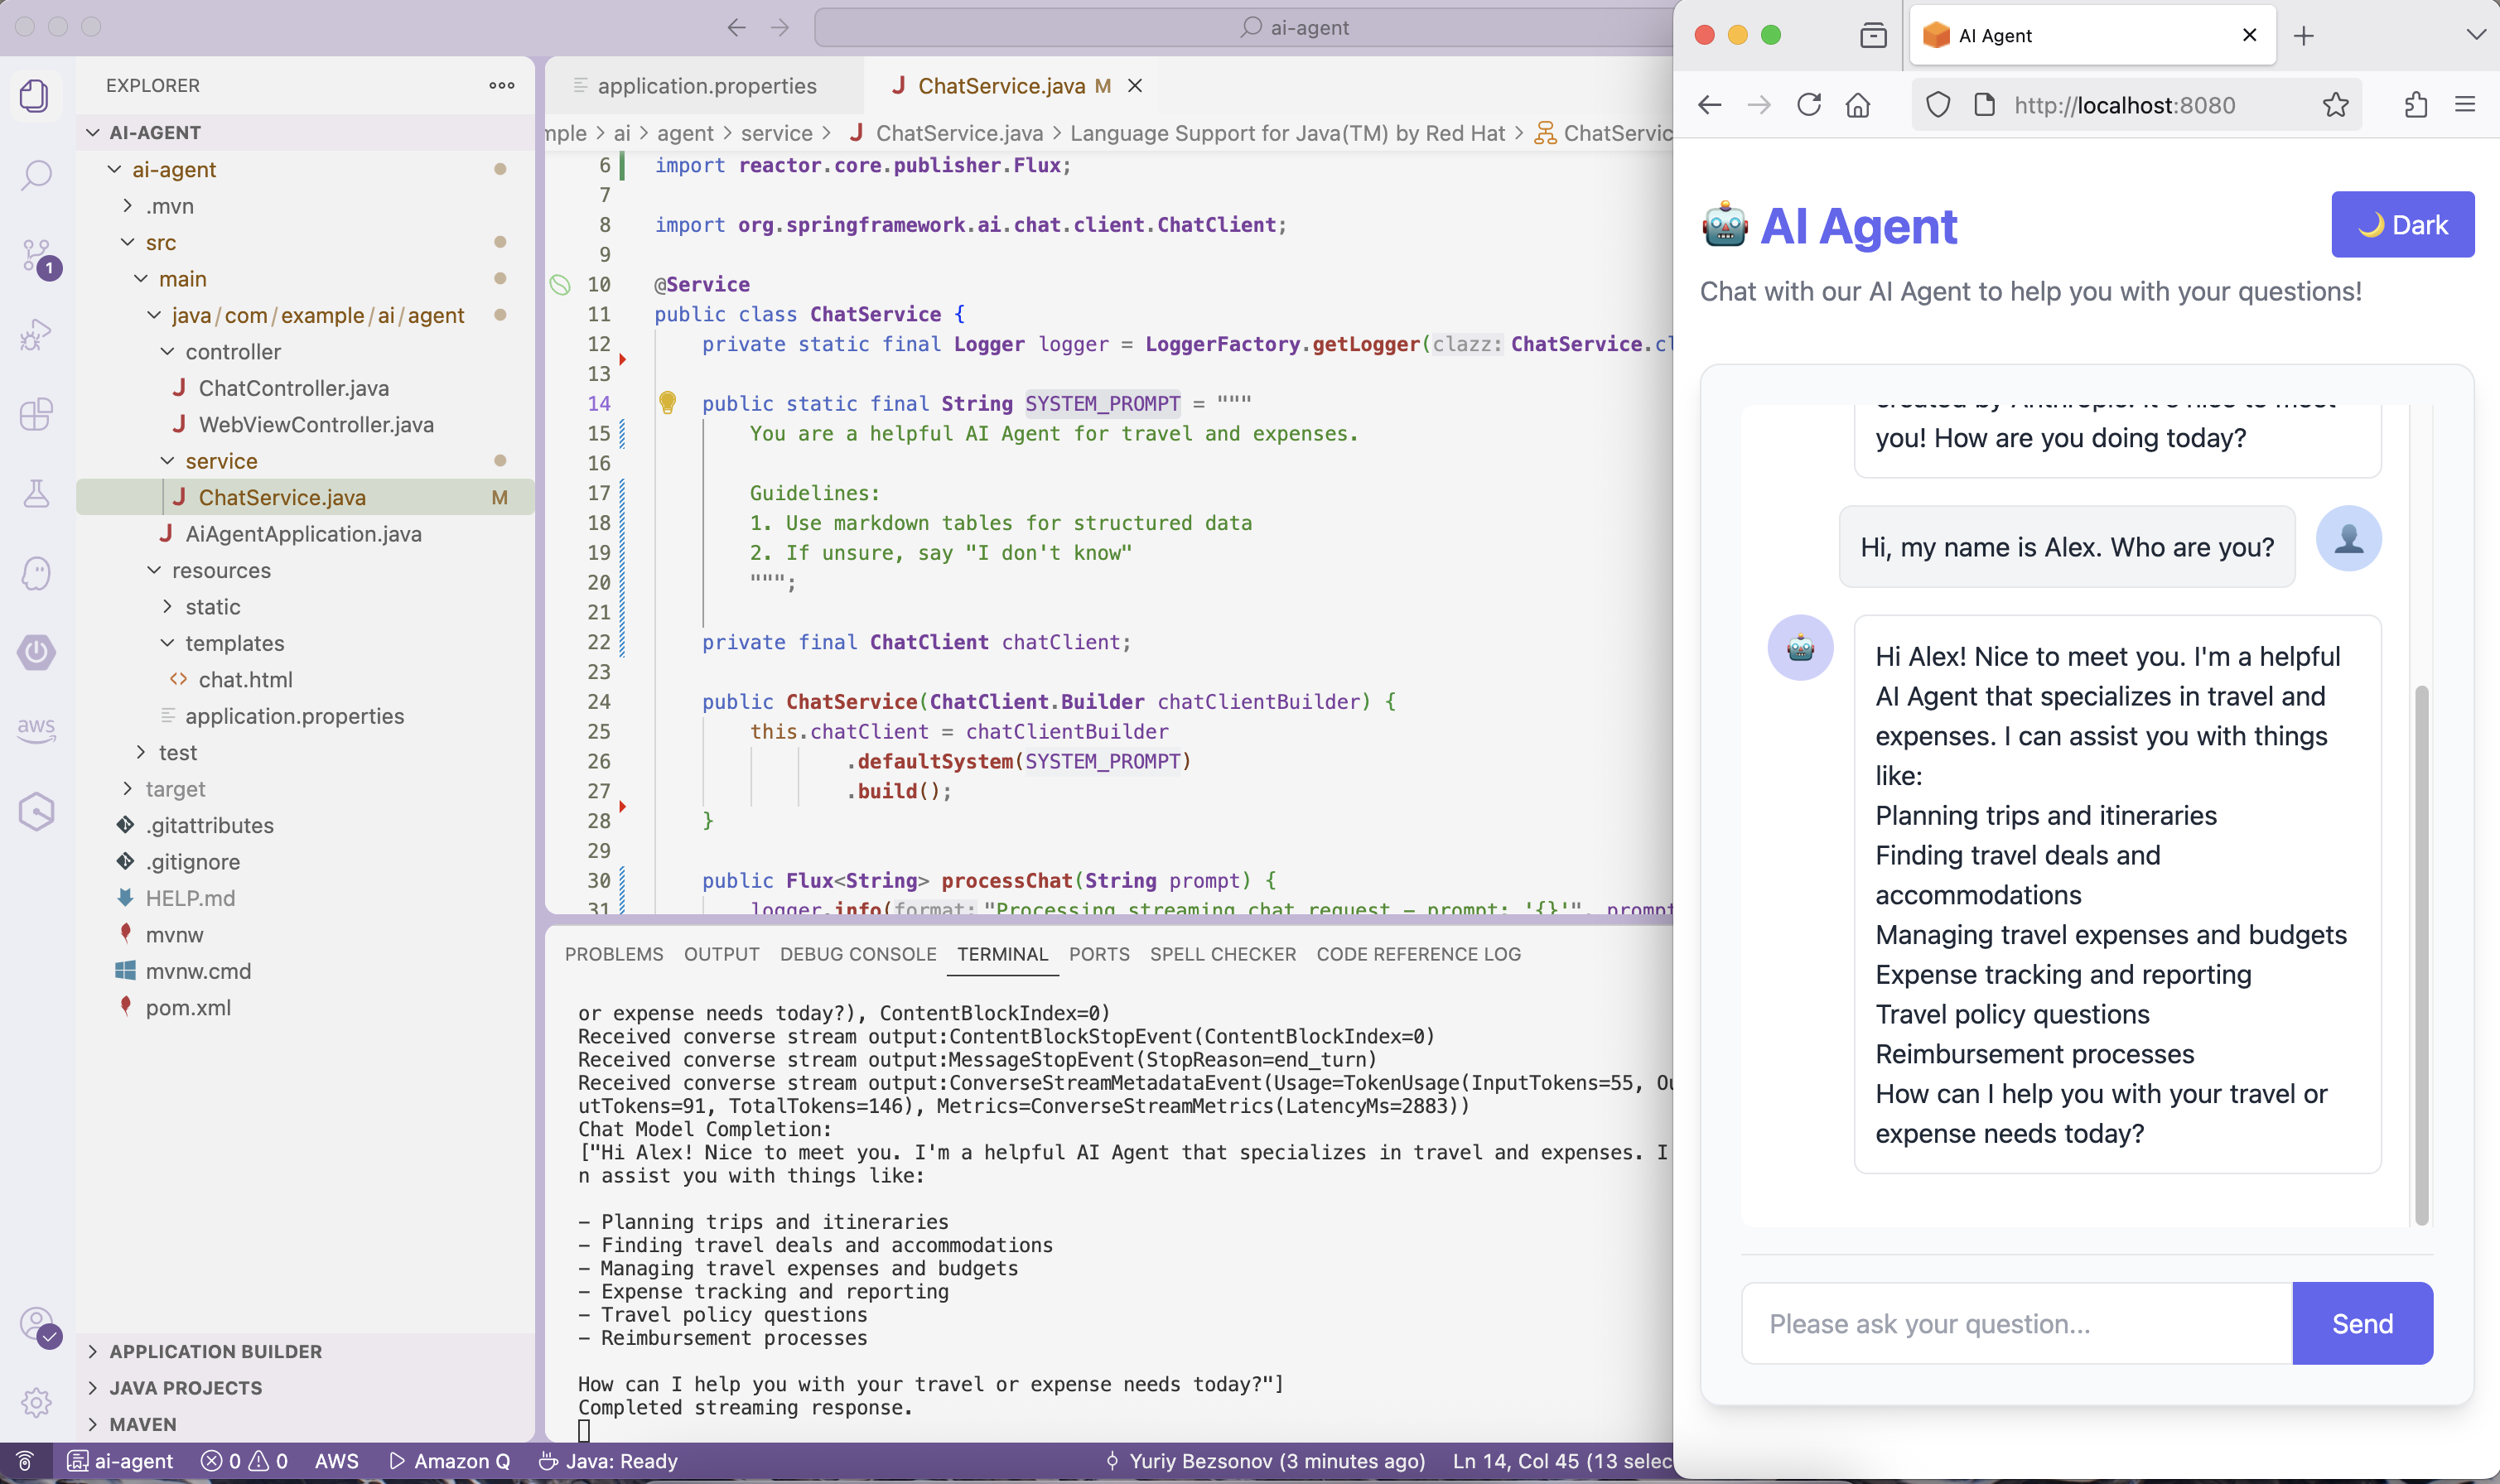Focus the question input field
The image size is (2500, 1484).
[x=2015, y=1323]
